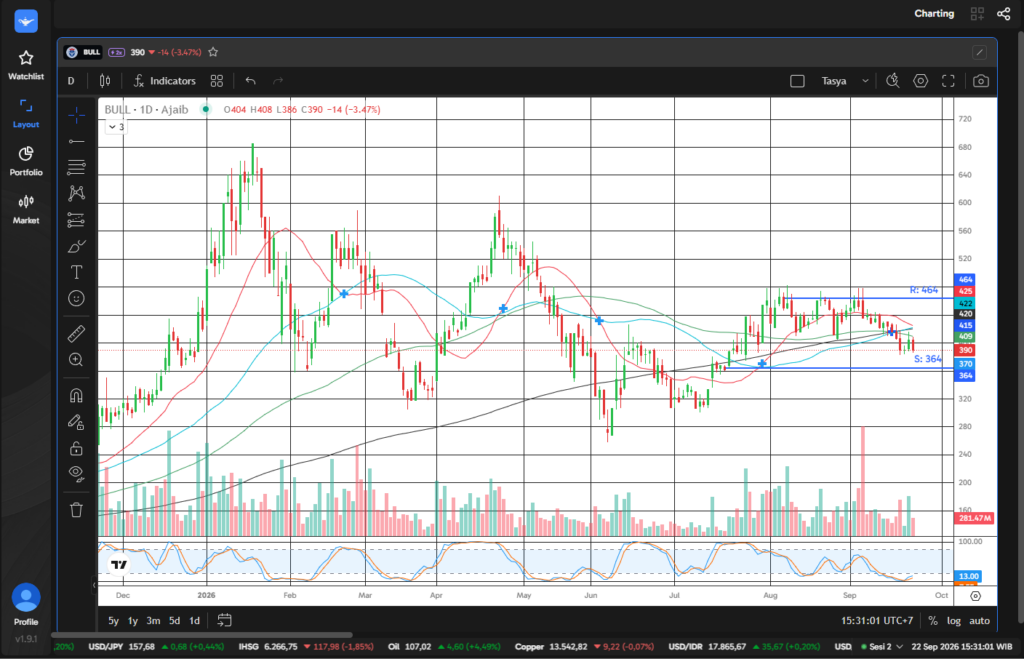Select the forecasting position tool

click(76, 220)
